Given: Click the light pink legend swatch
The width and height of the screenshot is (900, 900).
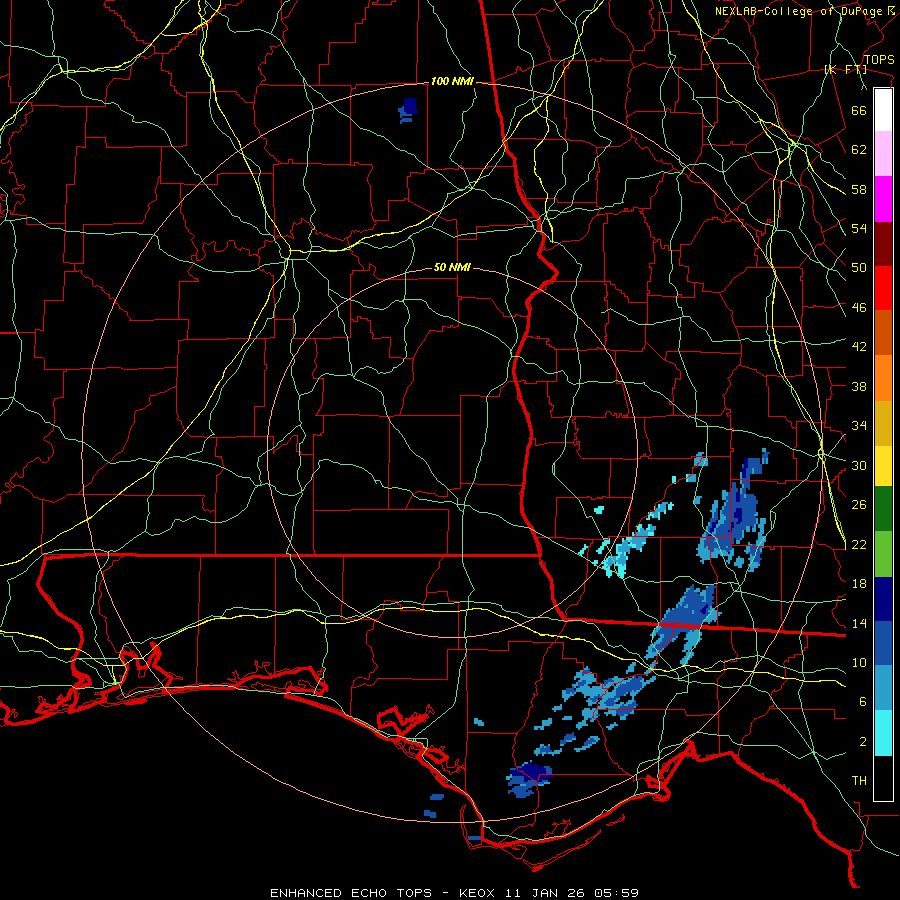Looking at the screenshot, I should tap(883, 154).
